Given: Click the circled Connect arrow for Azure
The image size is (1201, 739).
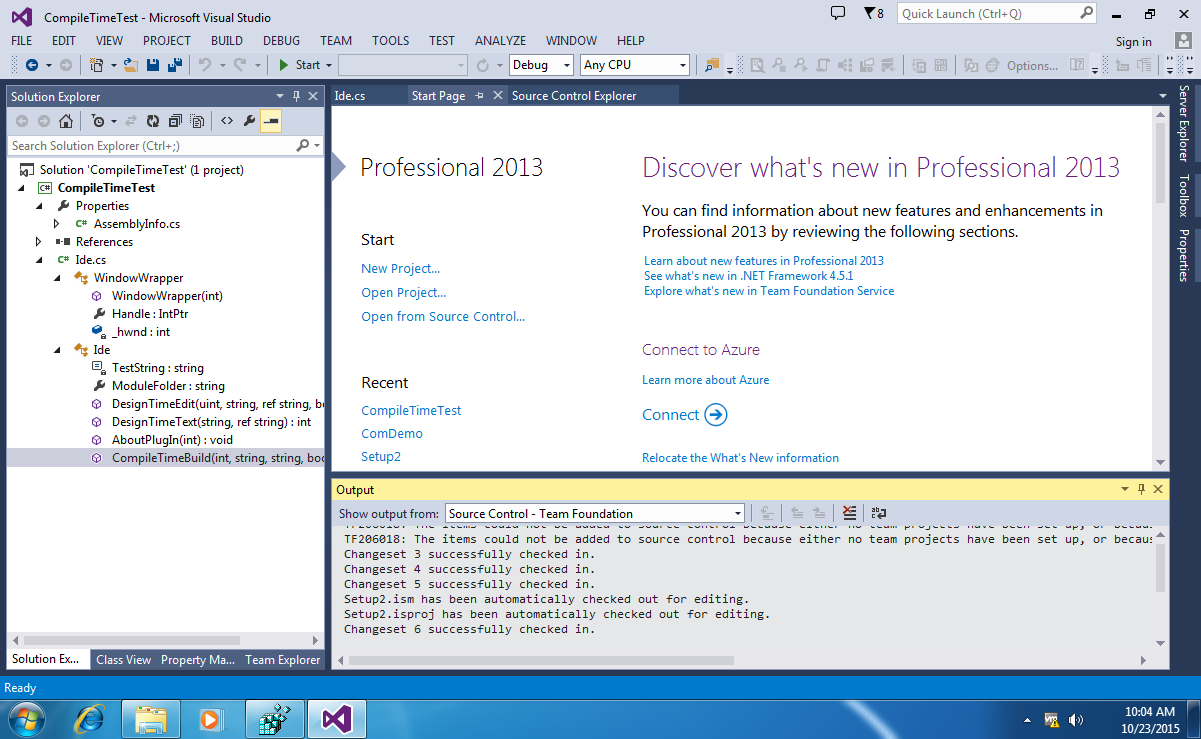Looking at the screenshot, I should click(x=715, y=415).
